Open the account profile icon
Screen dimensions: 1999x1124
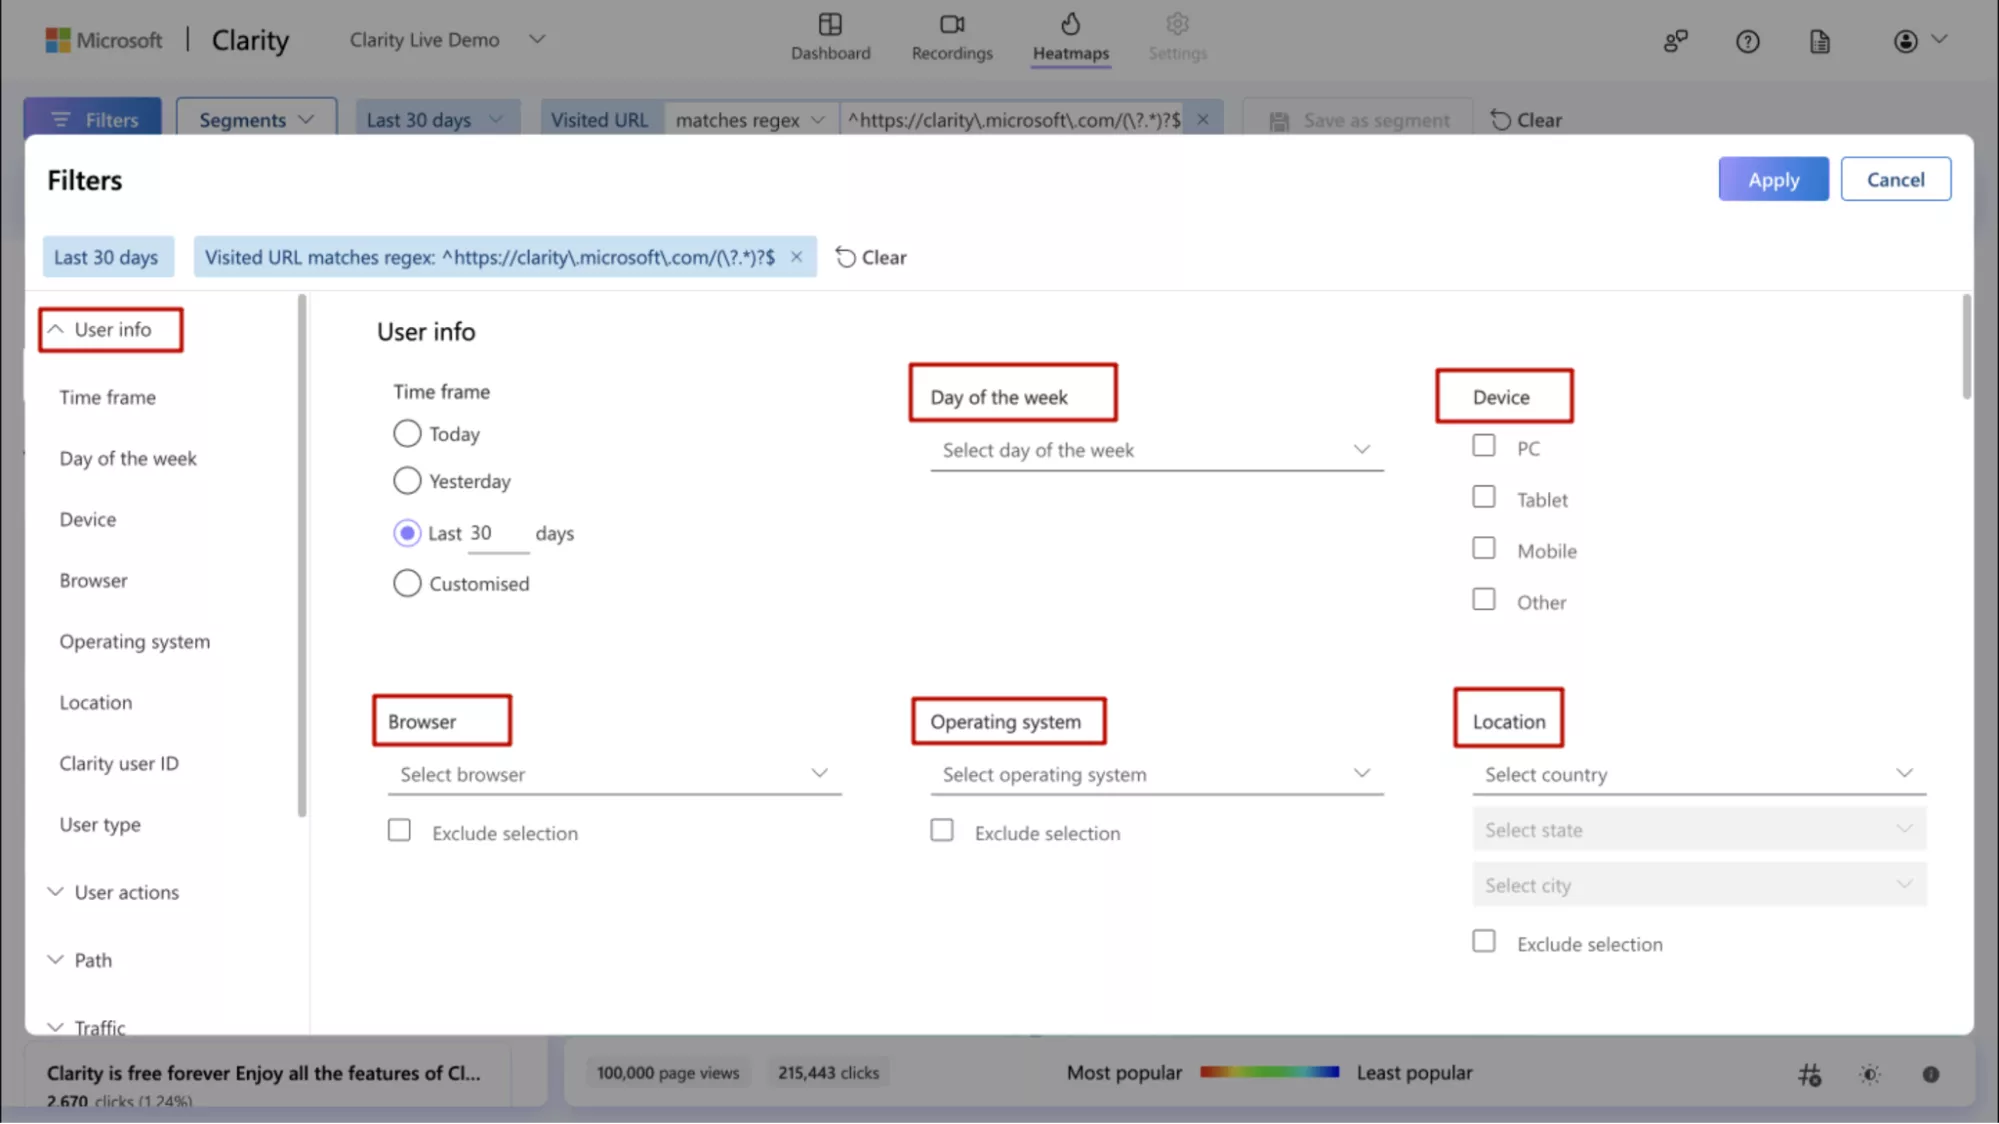click(1905, 41)
